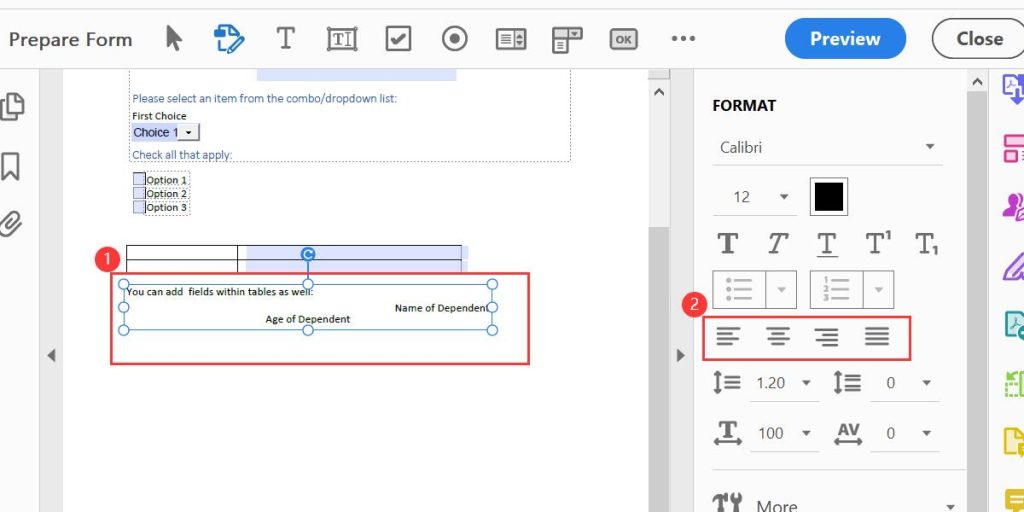Click the Format panel scrollbar up arrow
The height and width of the screenshot is (512, 1024).
click(x=977, y=82)
